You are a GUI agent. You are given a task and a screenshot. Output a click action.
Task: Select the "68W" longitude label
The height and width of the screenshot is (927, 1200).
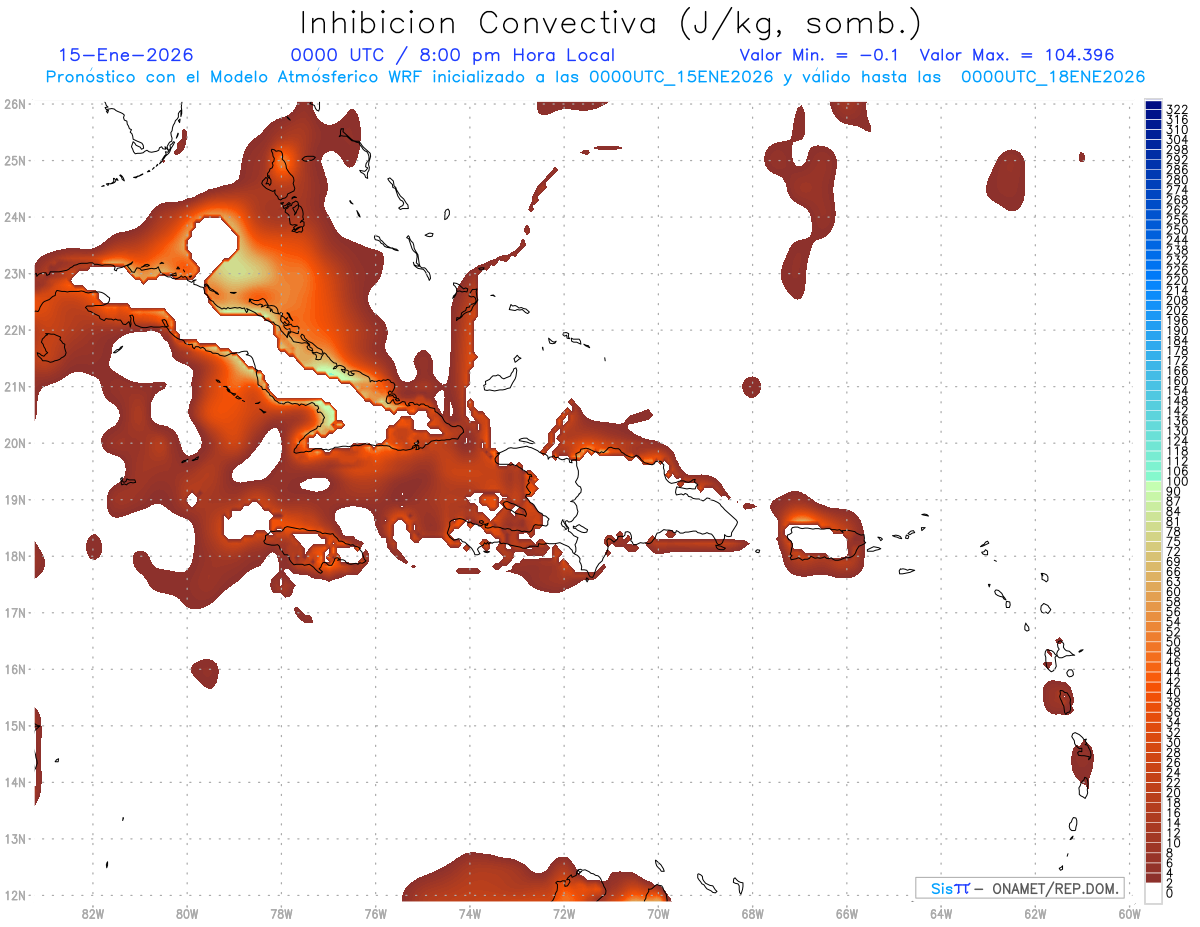click(753, 914)
